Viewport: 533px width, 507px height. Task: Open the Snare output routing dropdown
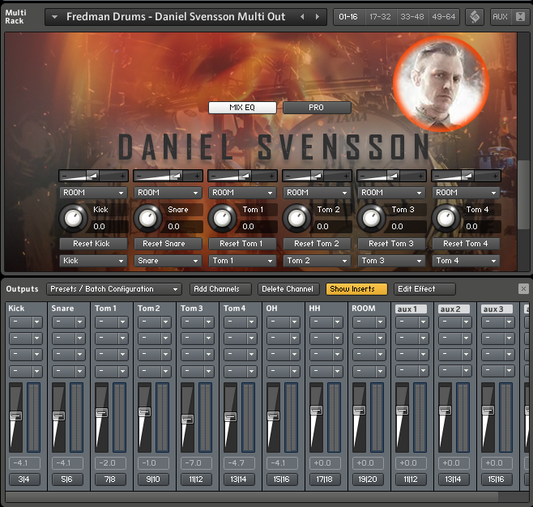coord(168,261)
